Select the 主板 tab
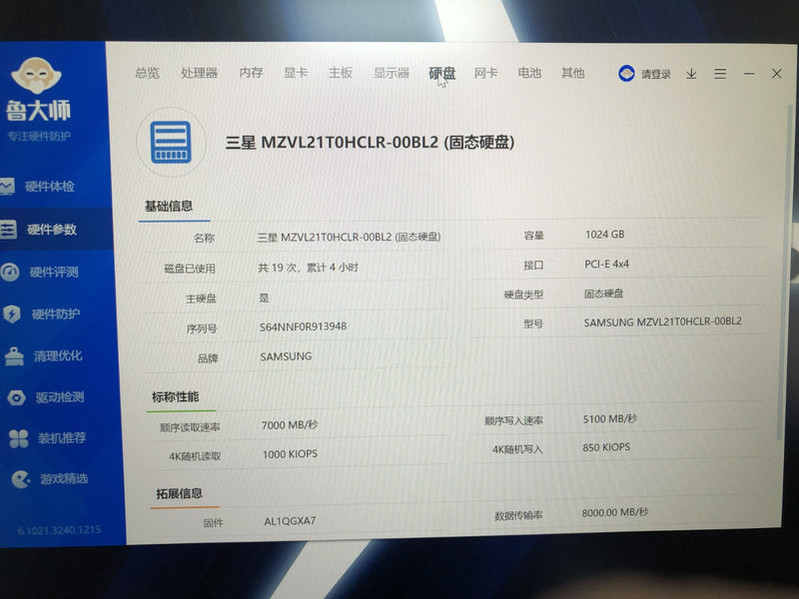Viewport: 799px width, 599px height. [x=340, y=73]
